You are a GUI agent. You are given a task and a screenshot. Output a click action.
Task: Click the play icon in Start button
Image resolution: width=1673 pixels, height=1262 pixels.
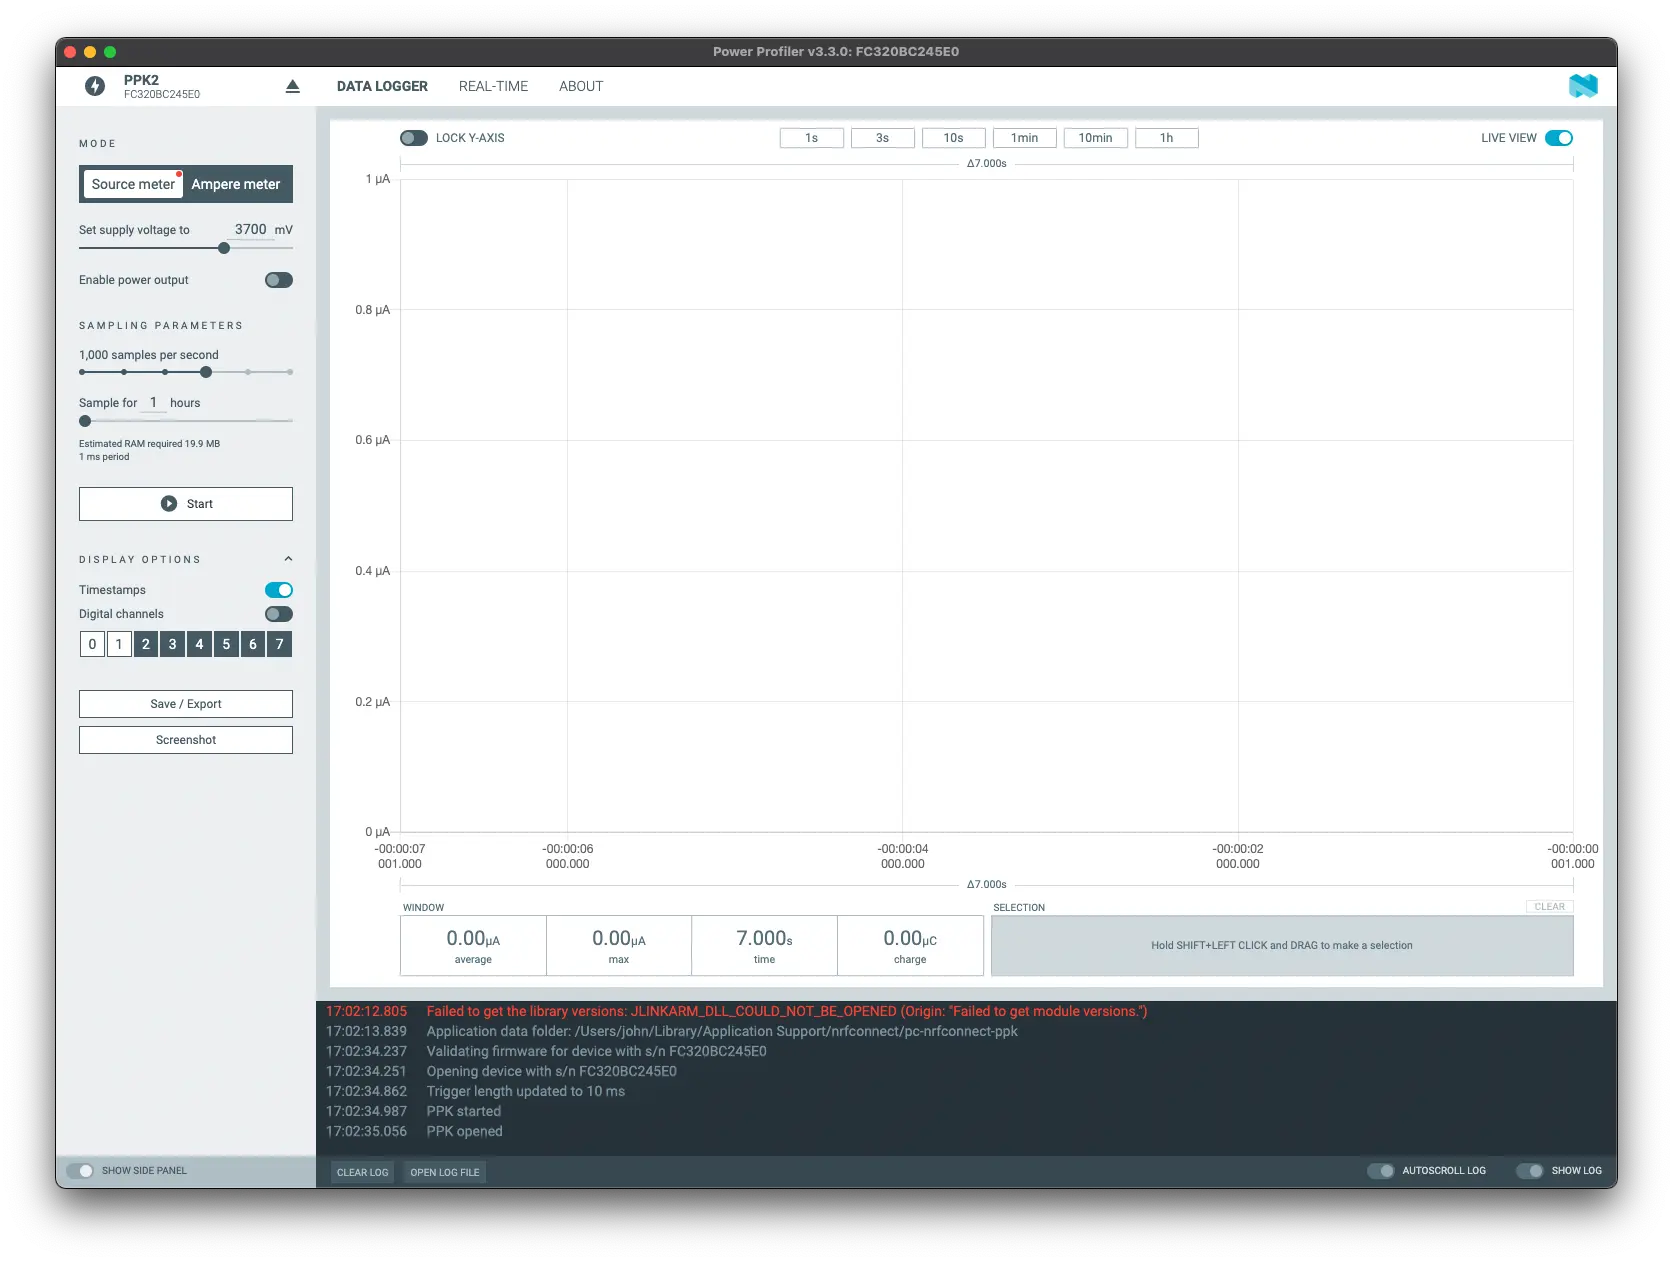[169, 504]
